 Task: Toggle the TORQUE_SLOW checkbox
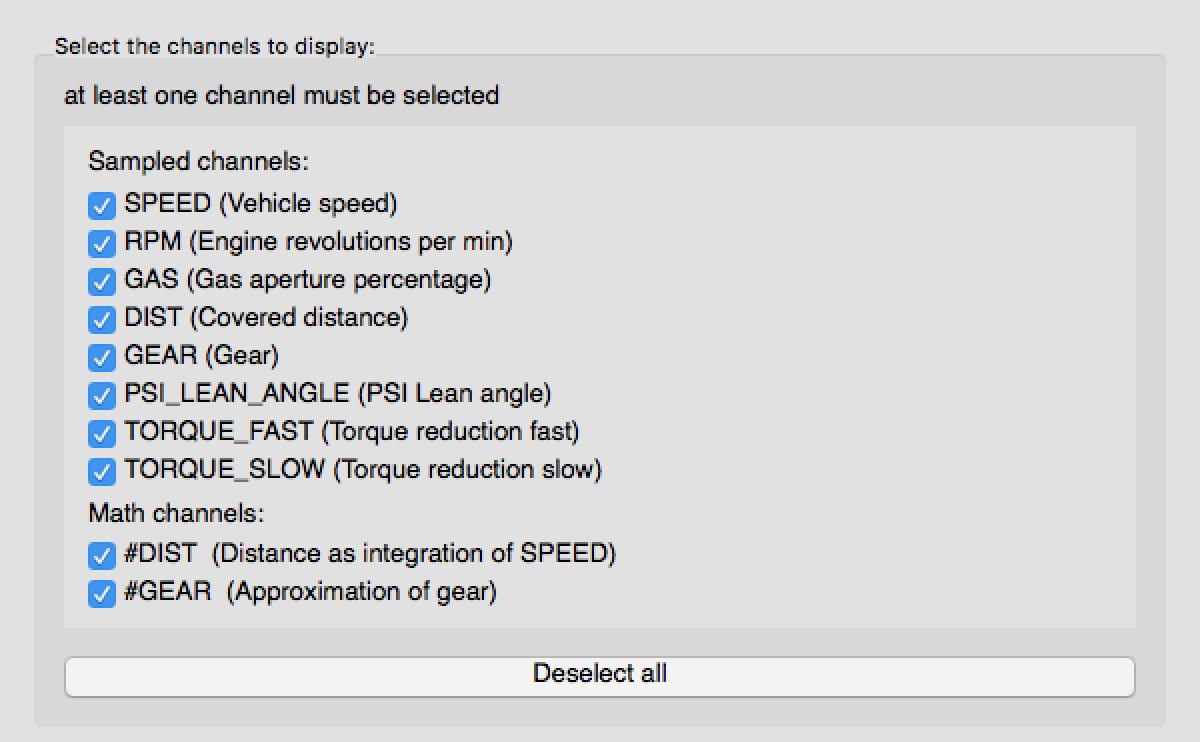pyautogui.click(x=102, y=471)
